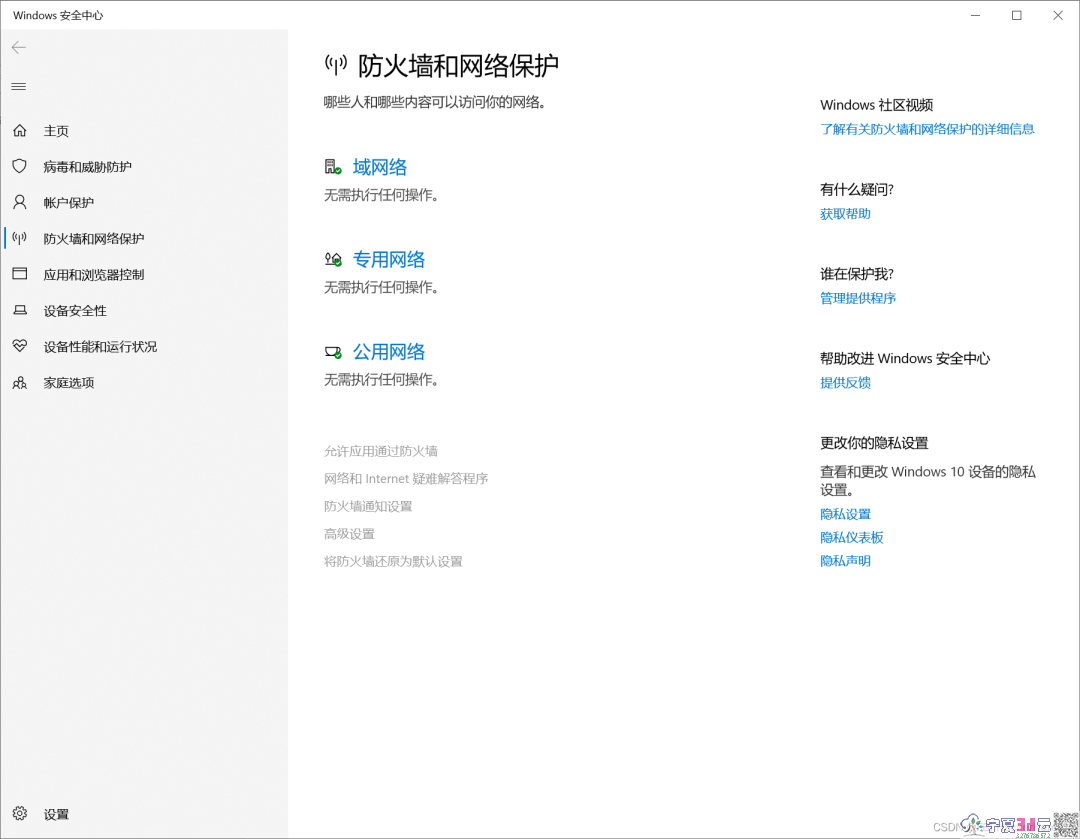
Task: Click the 帮助改进 Windows 安全中心 heading
Action: pos(904,358)
